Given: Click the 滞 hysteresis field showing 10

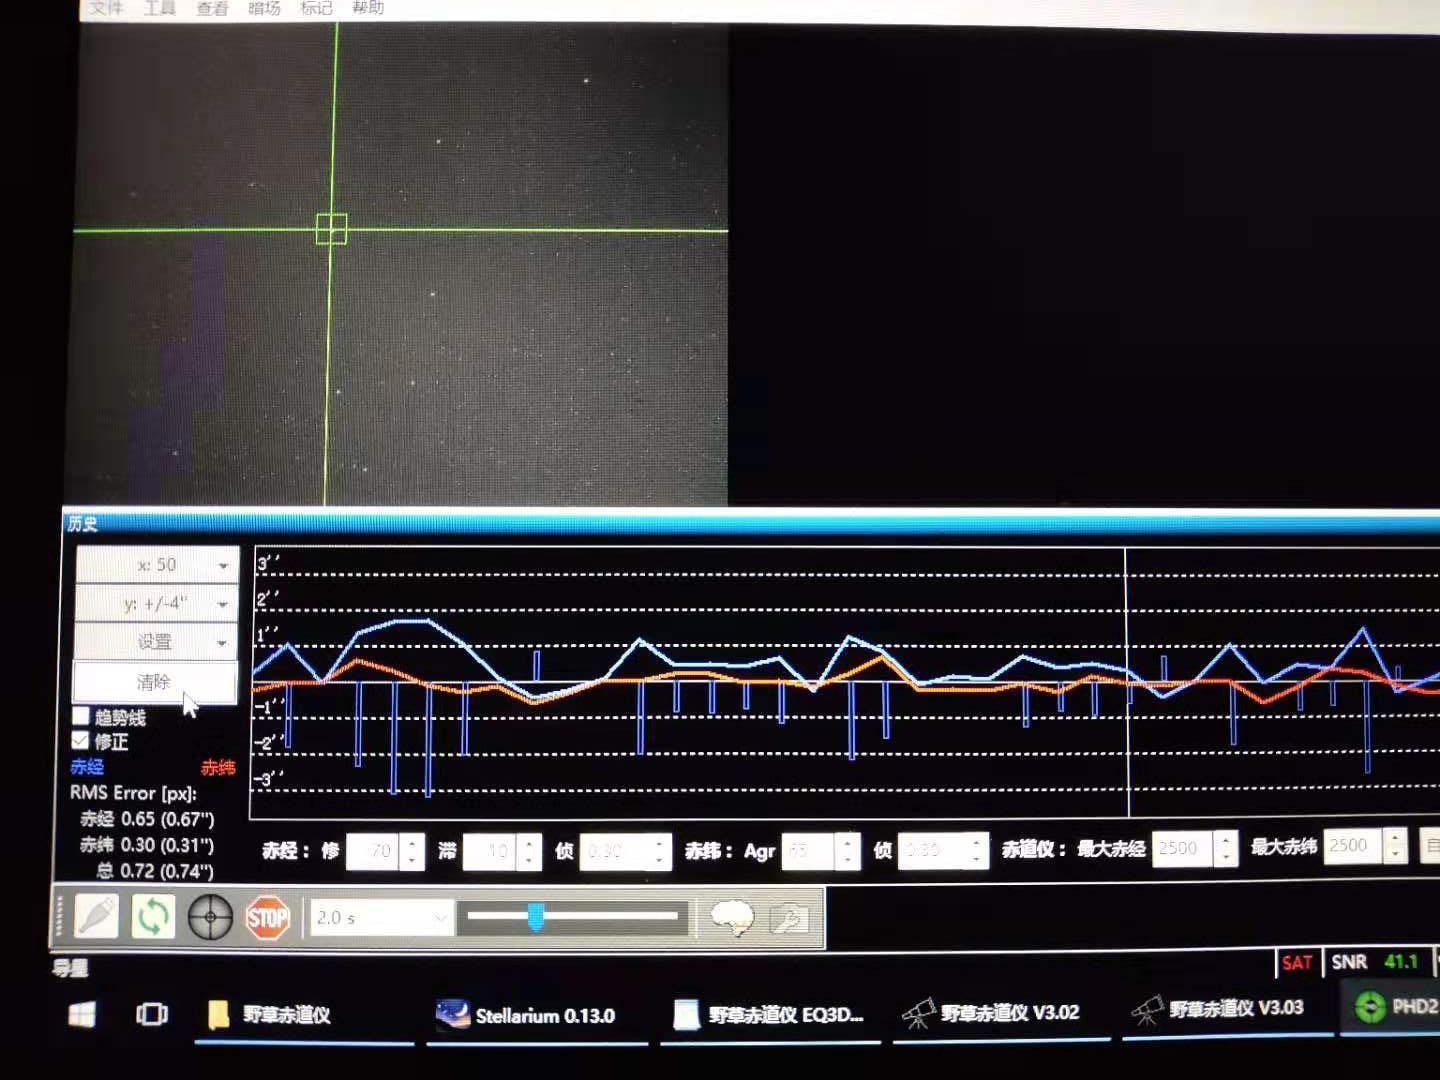Looking at the screenshot, I should (490, 851).
